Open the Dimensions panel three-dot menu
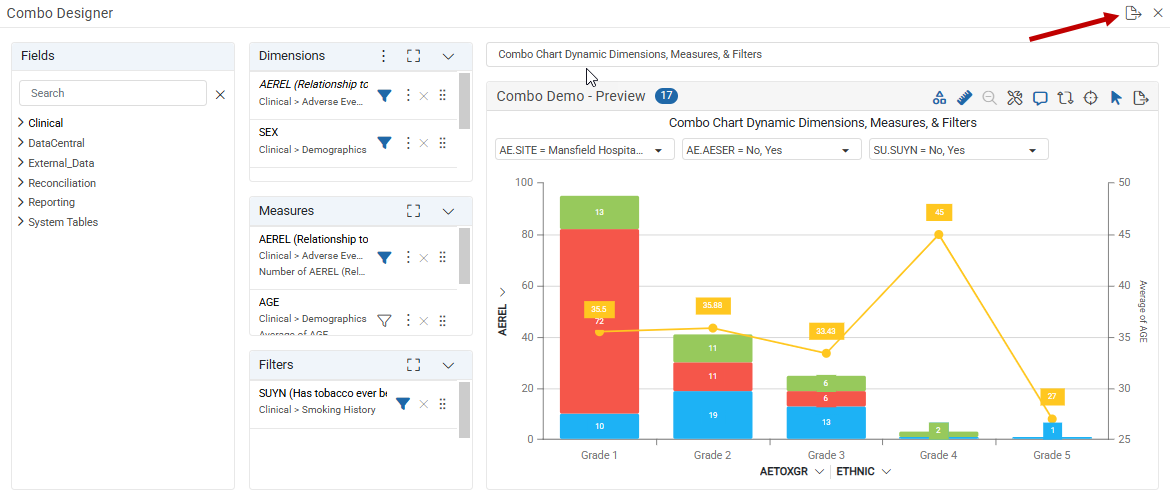Image resolution: width=1170 pixels, height=491 pixels. click(x=384, y=56)
